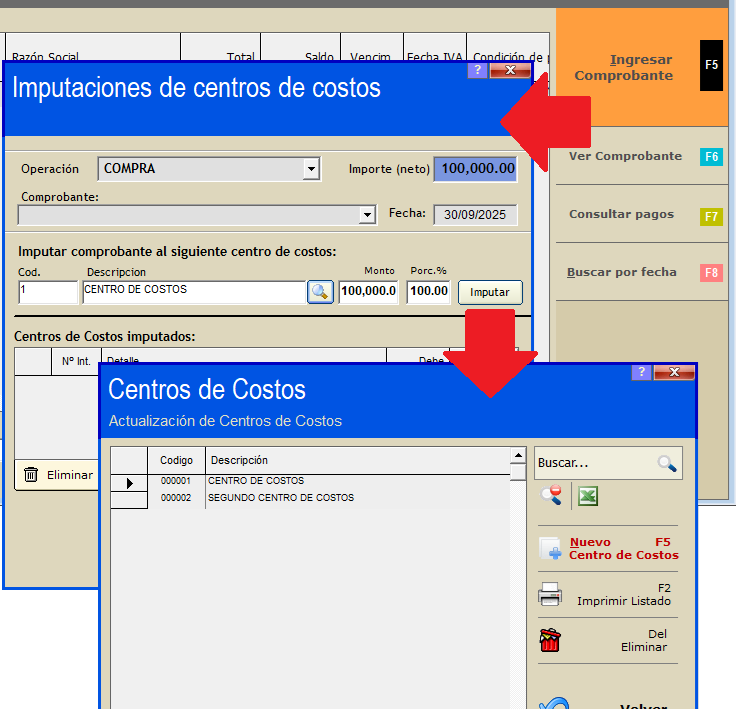
Task: Open the Operación COMPRA dropdown
Action: tap(311, 169)
